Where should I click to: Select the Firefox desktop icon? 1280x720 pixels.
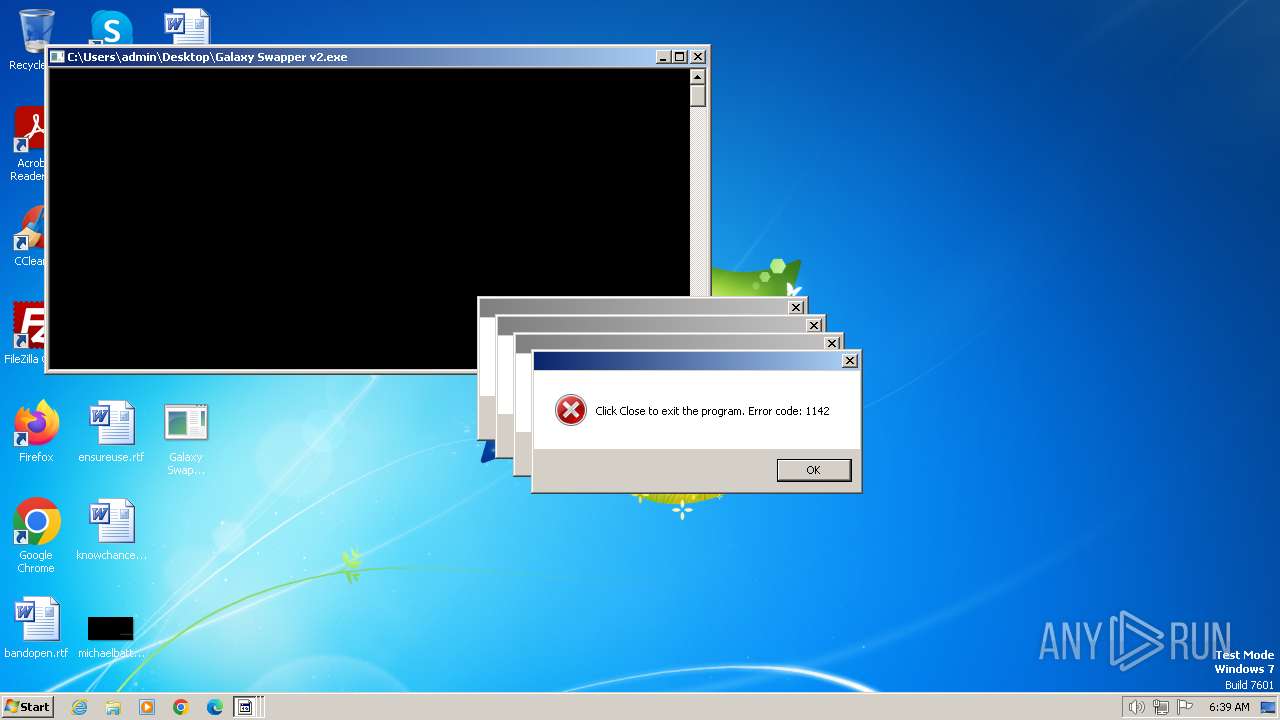click(36, 432)
